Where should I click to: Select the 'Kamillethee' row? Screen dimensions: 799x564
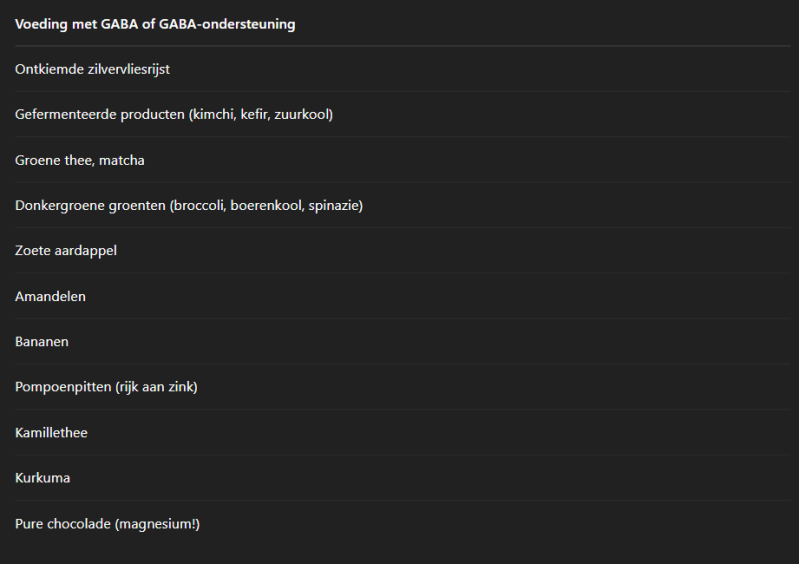(x=51, y=433)
